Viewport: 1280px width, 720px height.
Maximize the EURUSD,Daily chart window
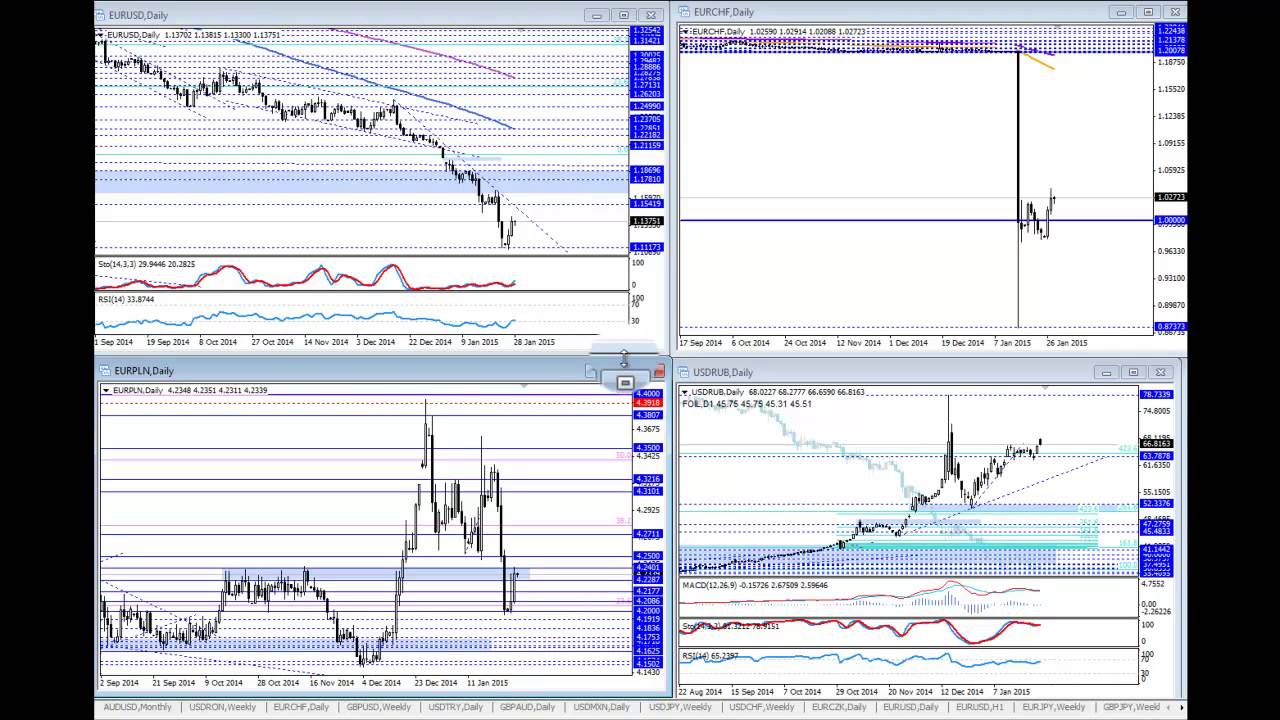(624, 15)
